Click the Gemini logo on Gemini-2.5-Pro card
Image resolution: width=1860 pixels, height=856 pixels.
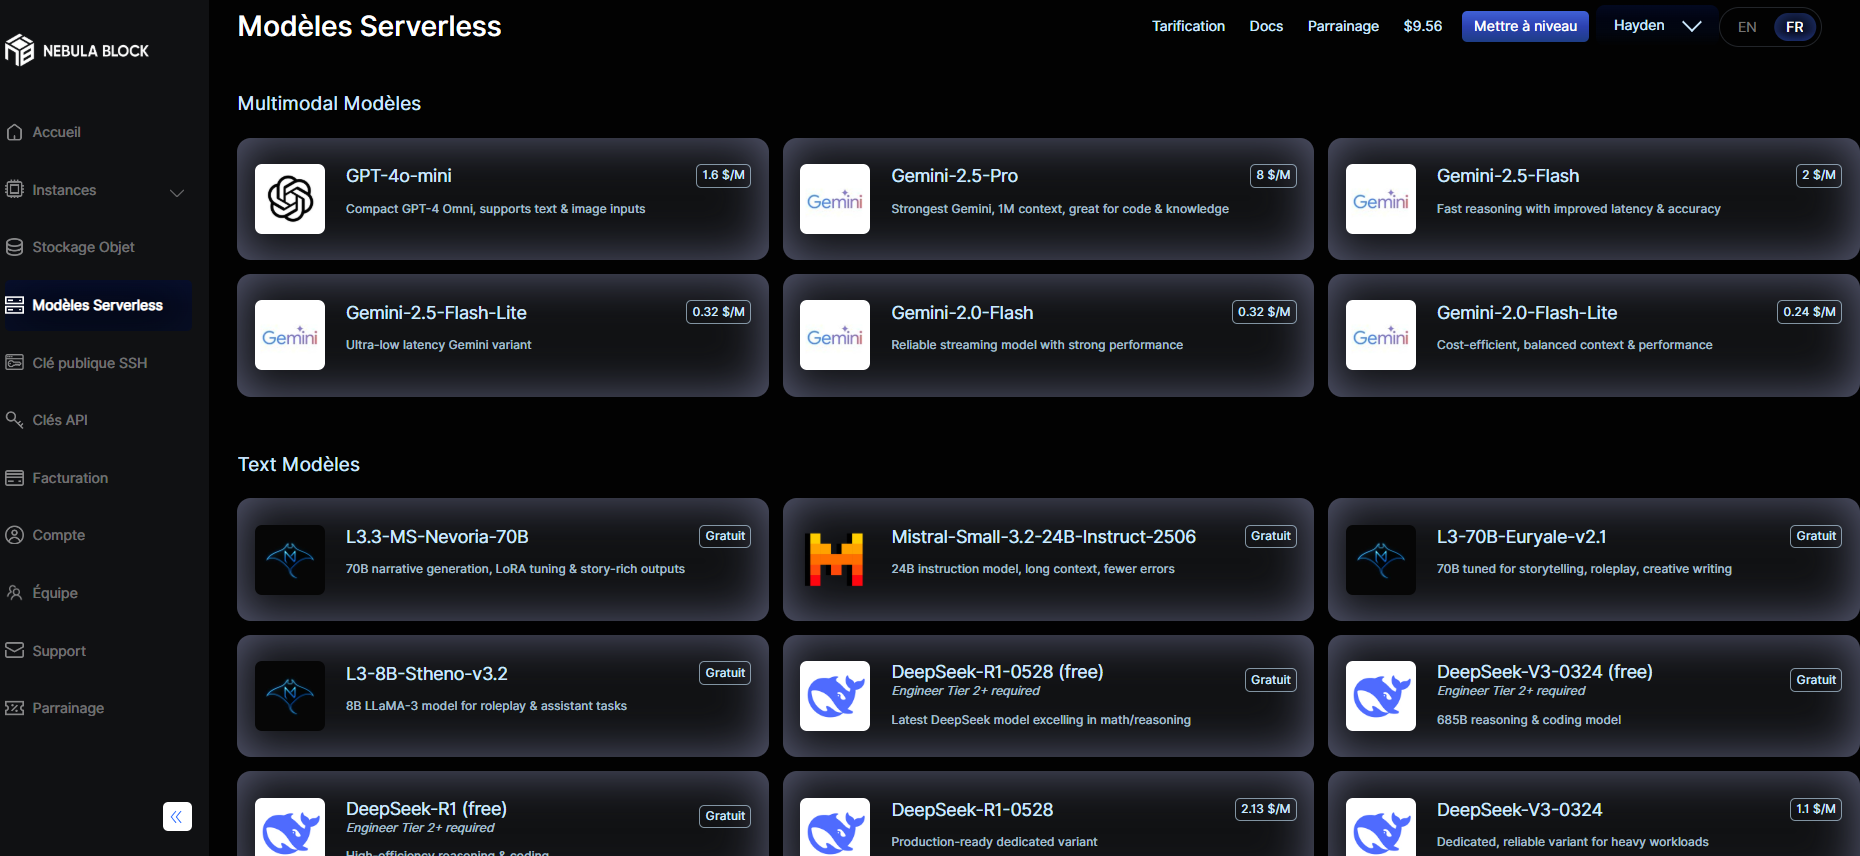[835, 199]
